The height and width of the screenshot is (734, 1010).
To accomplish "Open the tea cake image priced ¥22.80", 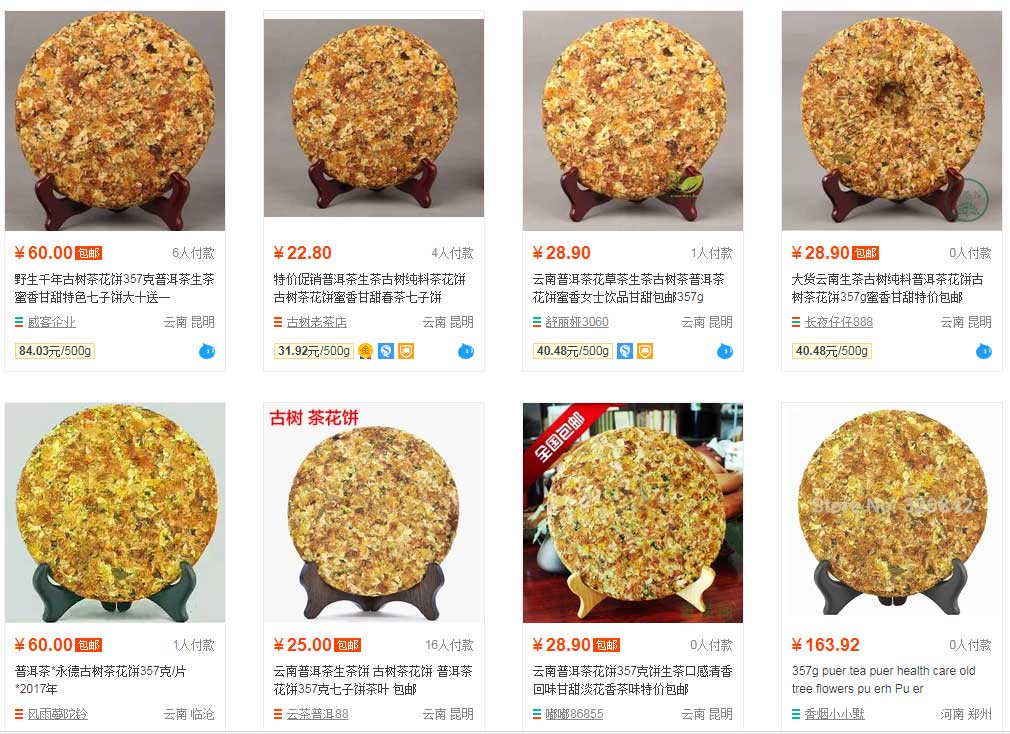I will pos(374,118).
